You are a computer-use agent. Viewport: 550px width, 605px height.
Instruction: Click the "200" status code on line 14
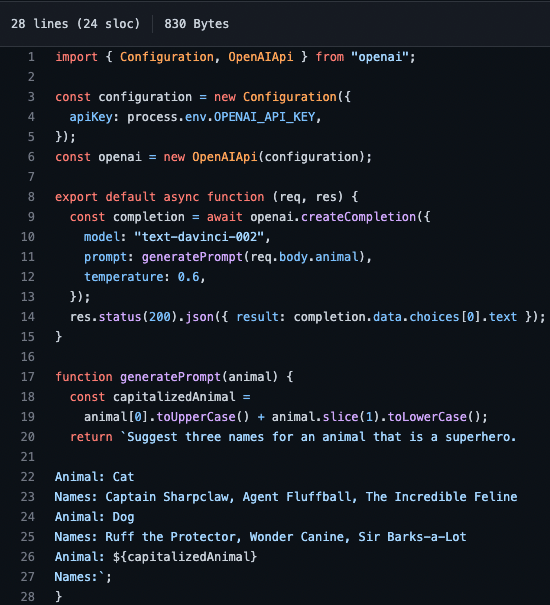(160, 317)
